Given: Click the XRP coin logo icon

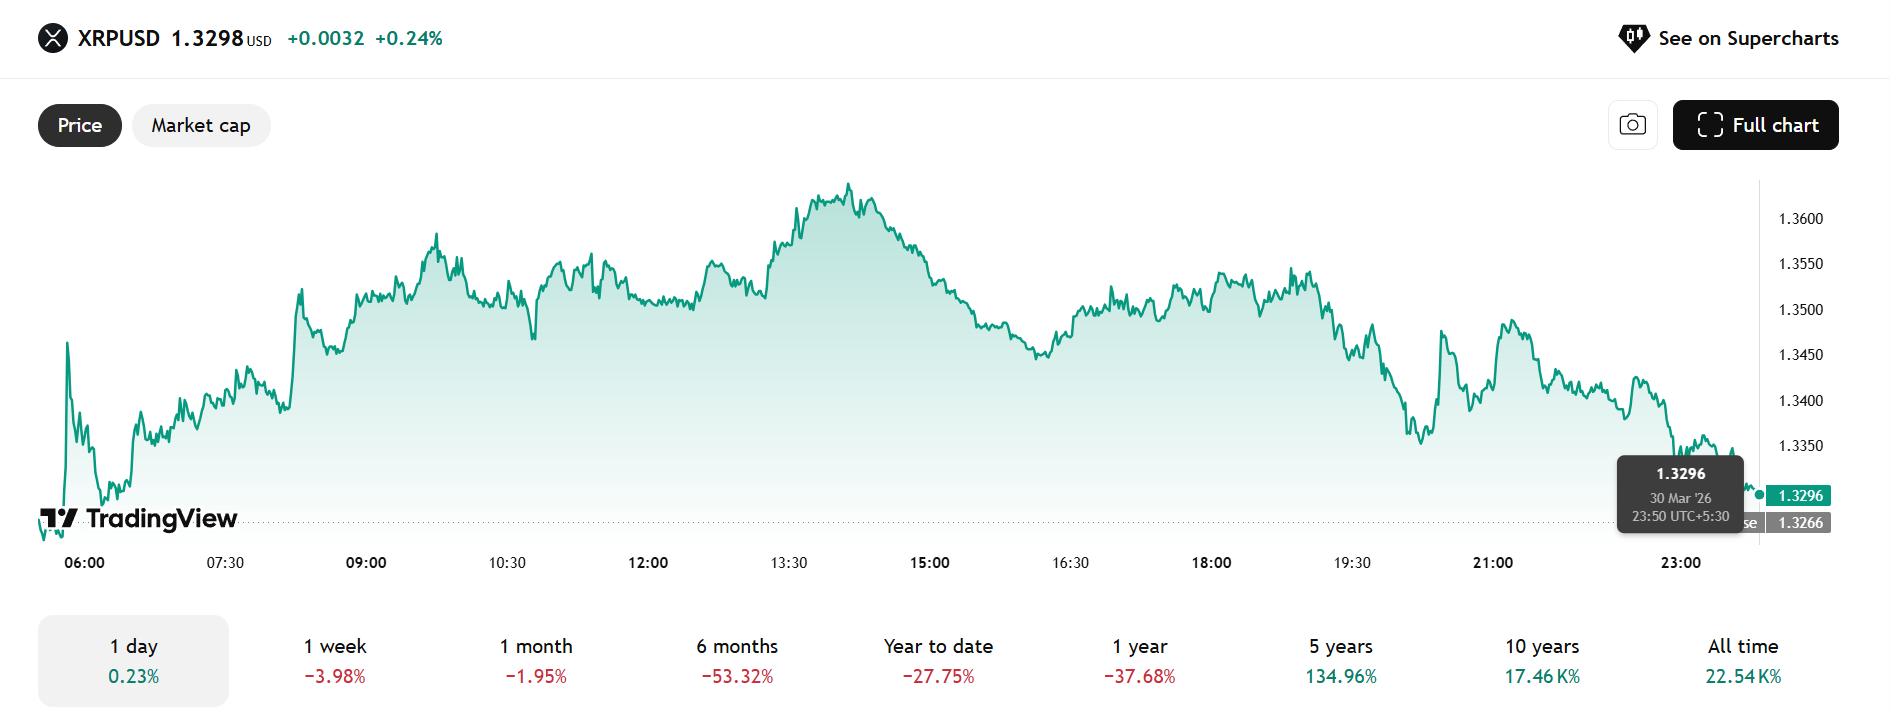Looking at the screenshot, I should 53,38.
